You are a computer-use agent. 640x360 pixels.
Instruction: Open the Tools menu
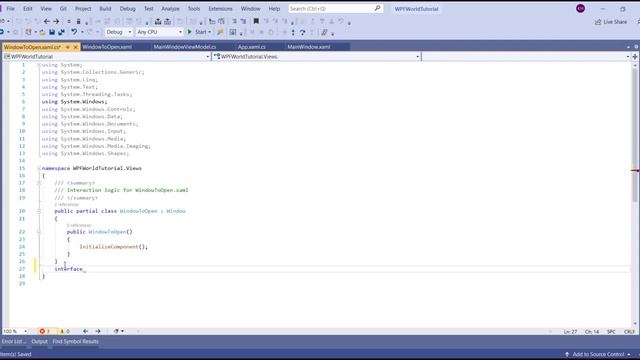pos(193,9)
